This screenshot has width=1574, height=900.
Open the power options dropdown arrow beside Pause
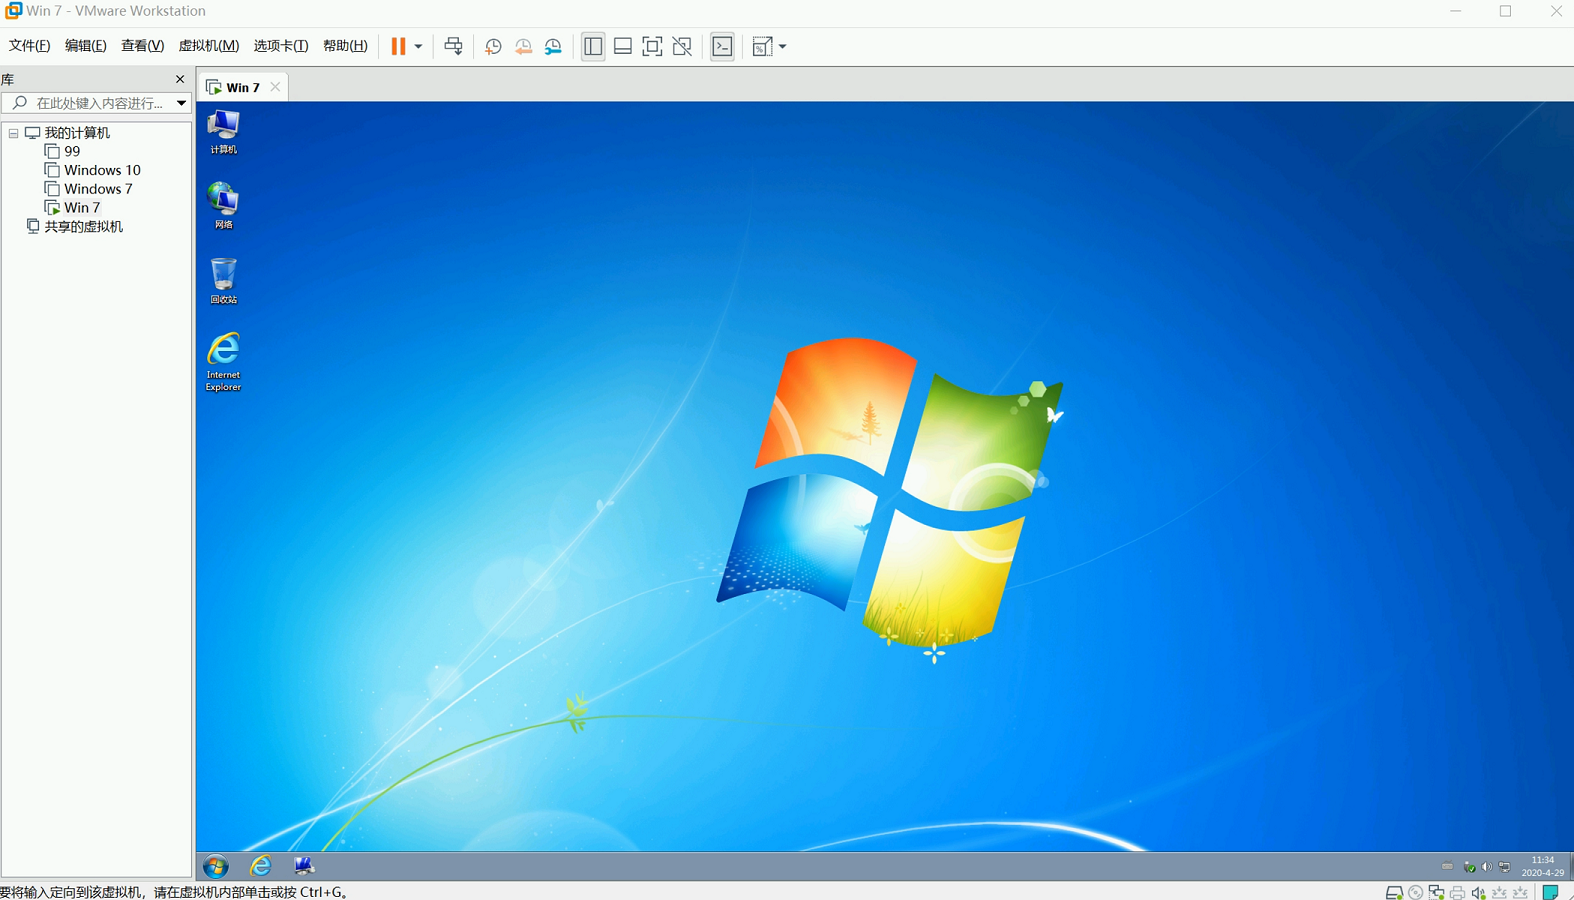tap(418, 46)
